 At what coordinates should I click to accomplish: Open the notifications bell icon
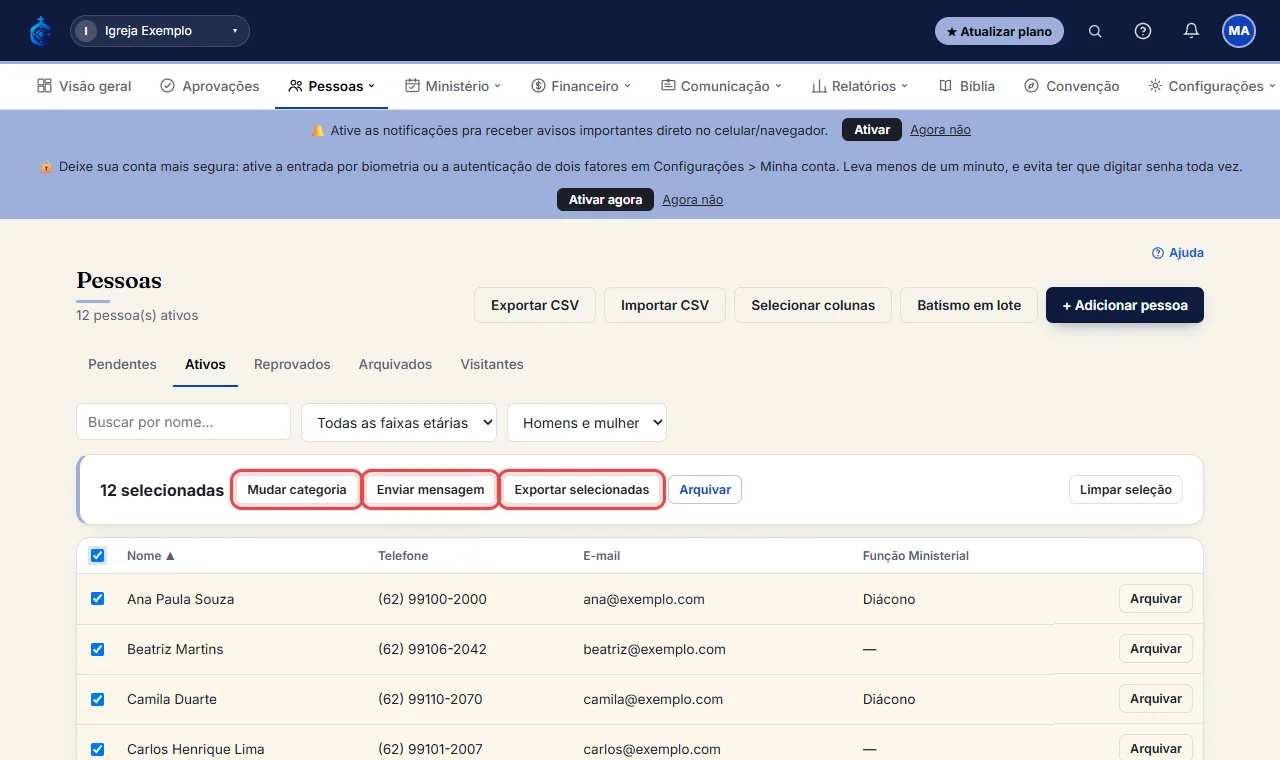[1191, 31]
